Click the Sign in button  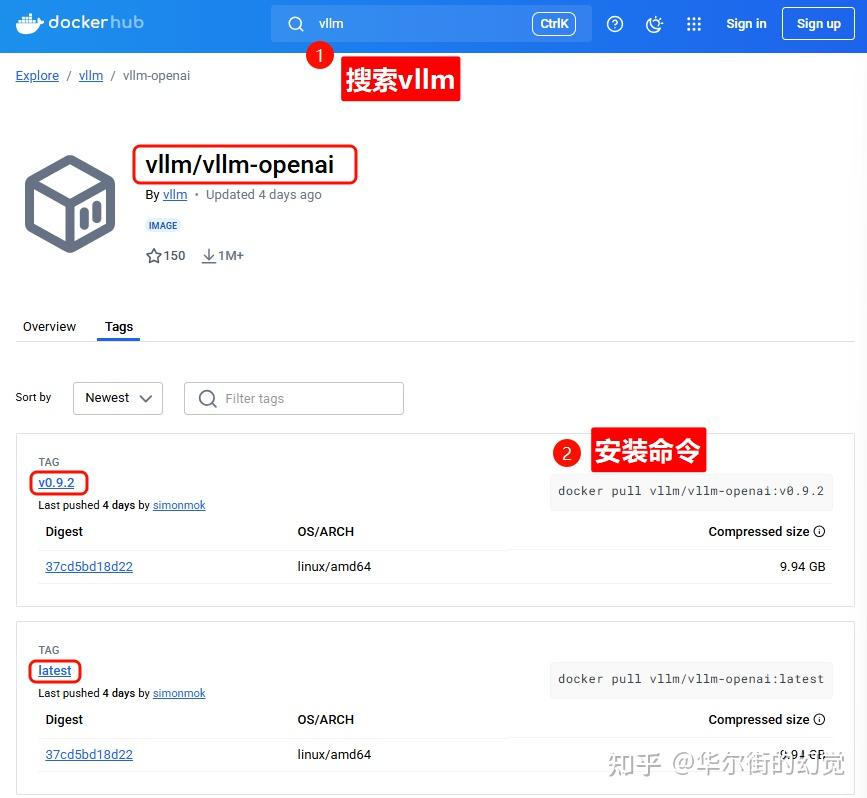point(746,23)
